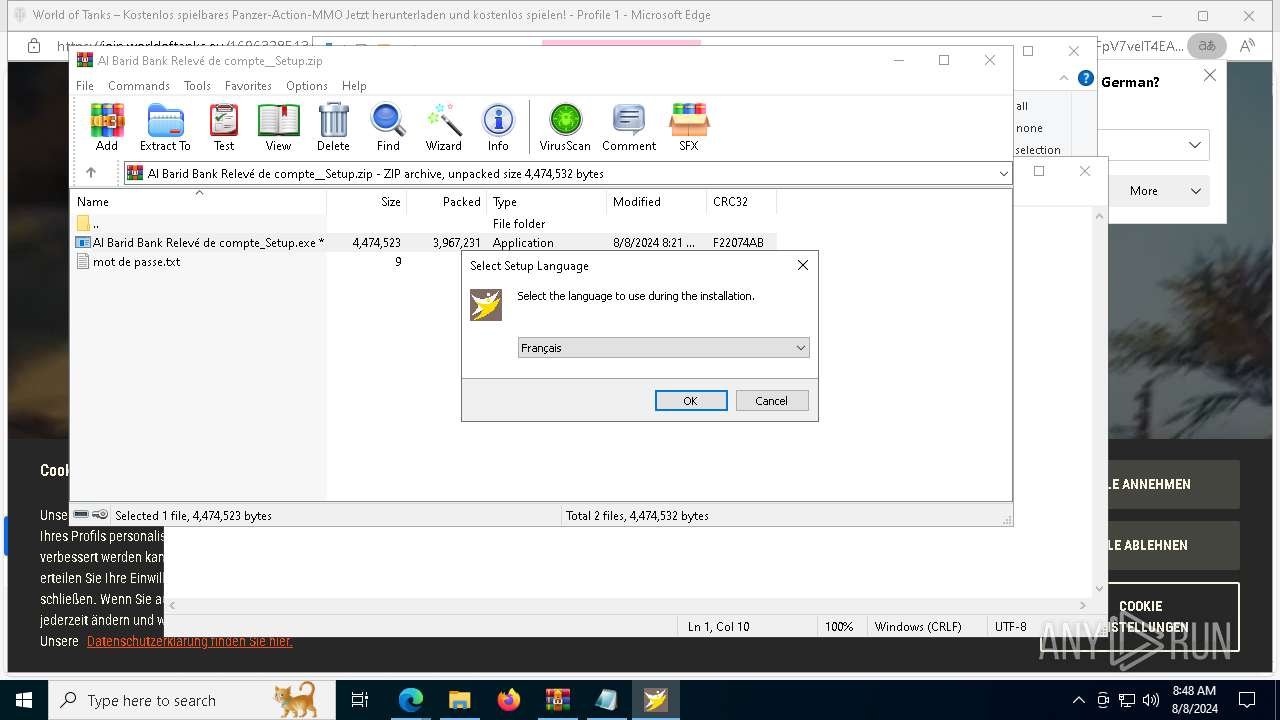Open the Datenschutzerklärung link

coord(190,641)
